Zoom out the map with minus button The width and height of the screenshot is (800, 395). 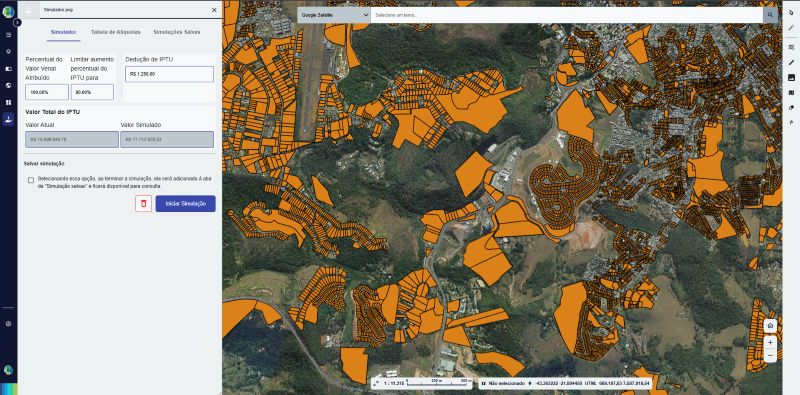770,355
